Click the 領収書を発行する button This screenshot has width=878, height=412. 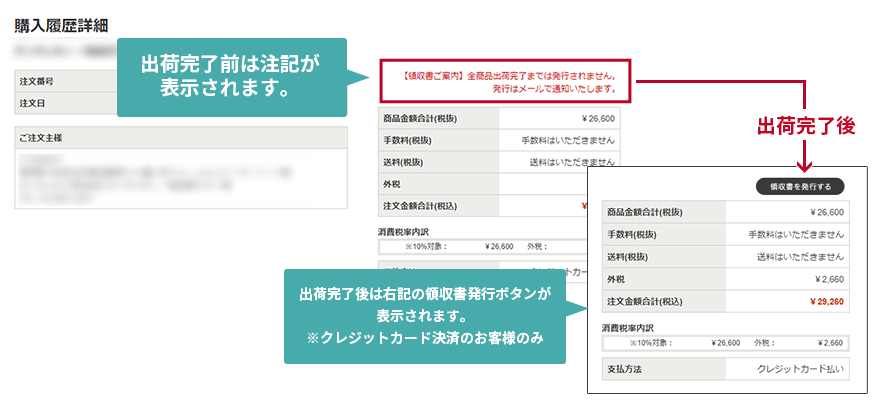click(800, 186)
